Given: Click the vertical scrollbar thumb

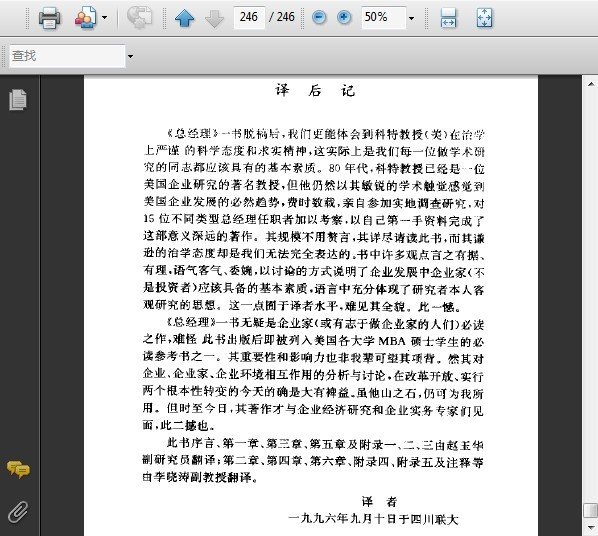Looking at the screenshot, I should [590, 510].
